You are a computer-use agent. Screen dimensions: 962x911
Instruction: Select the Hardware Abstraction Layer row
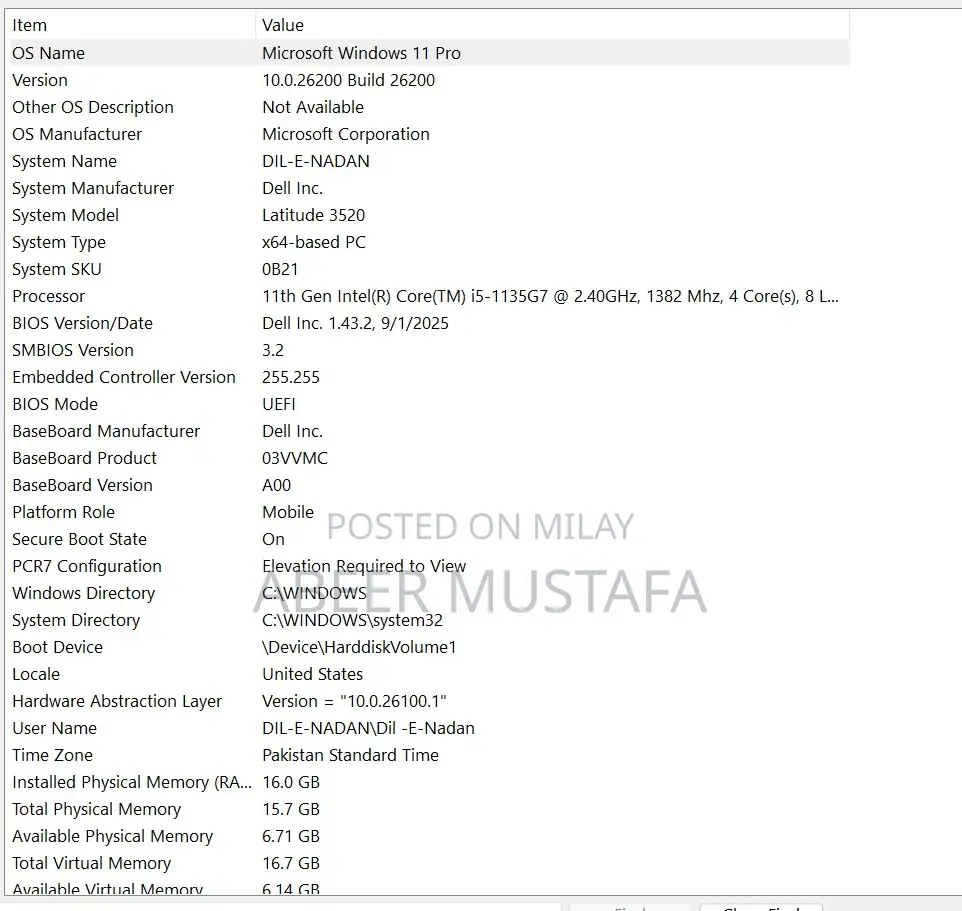click(117, 701)
